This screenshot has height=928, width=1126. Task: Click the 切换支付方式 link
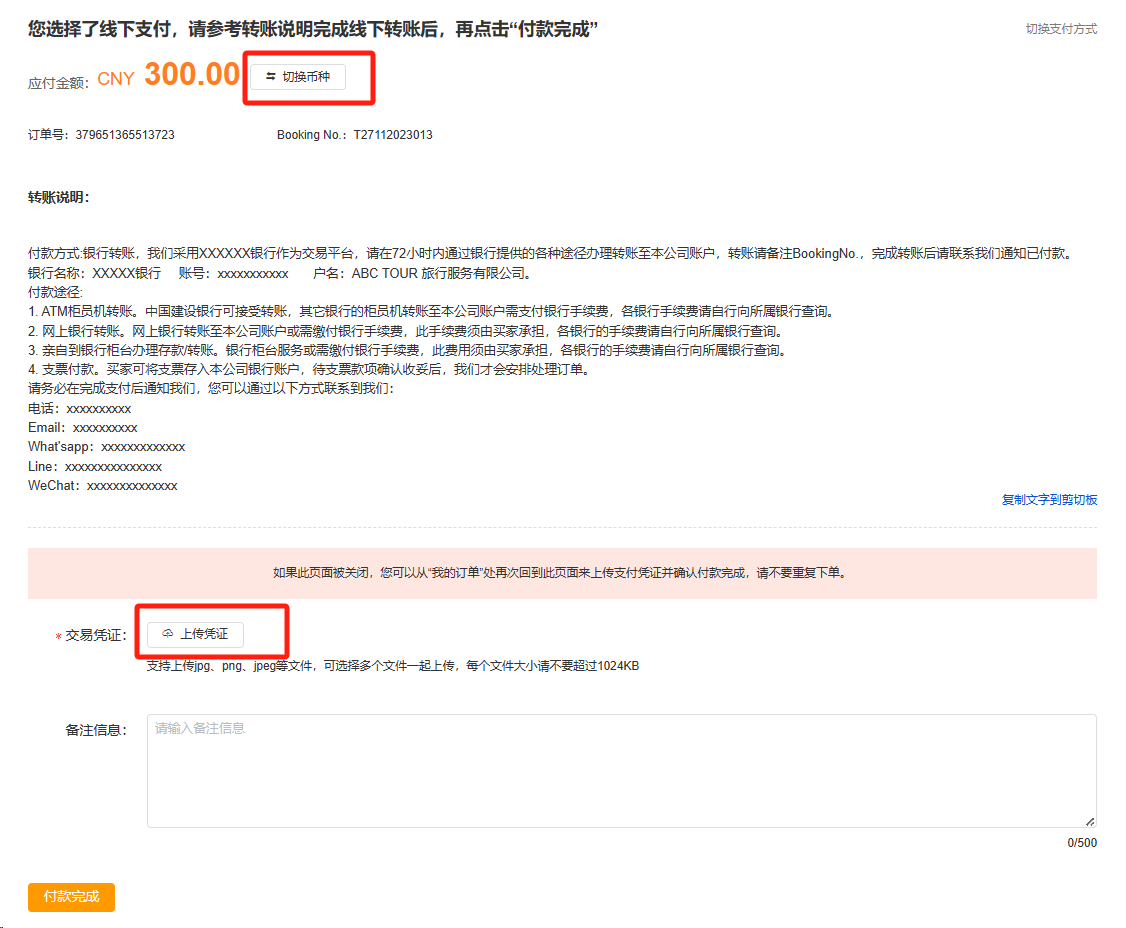[x=1061, y=29]
